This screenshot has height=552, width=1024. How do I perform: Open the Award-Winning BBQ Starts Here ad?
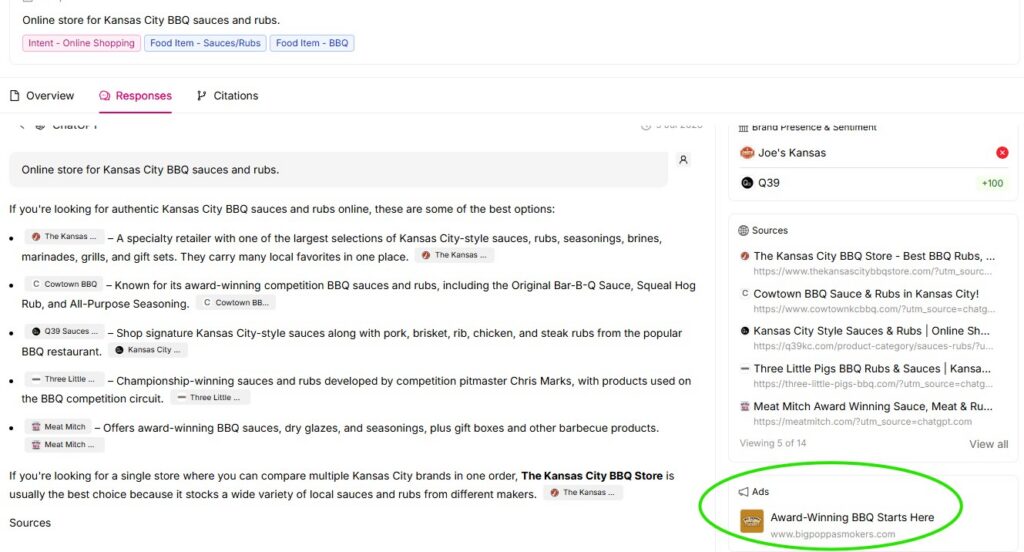(x=852, y=517)
